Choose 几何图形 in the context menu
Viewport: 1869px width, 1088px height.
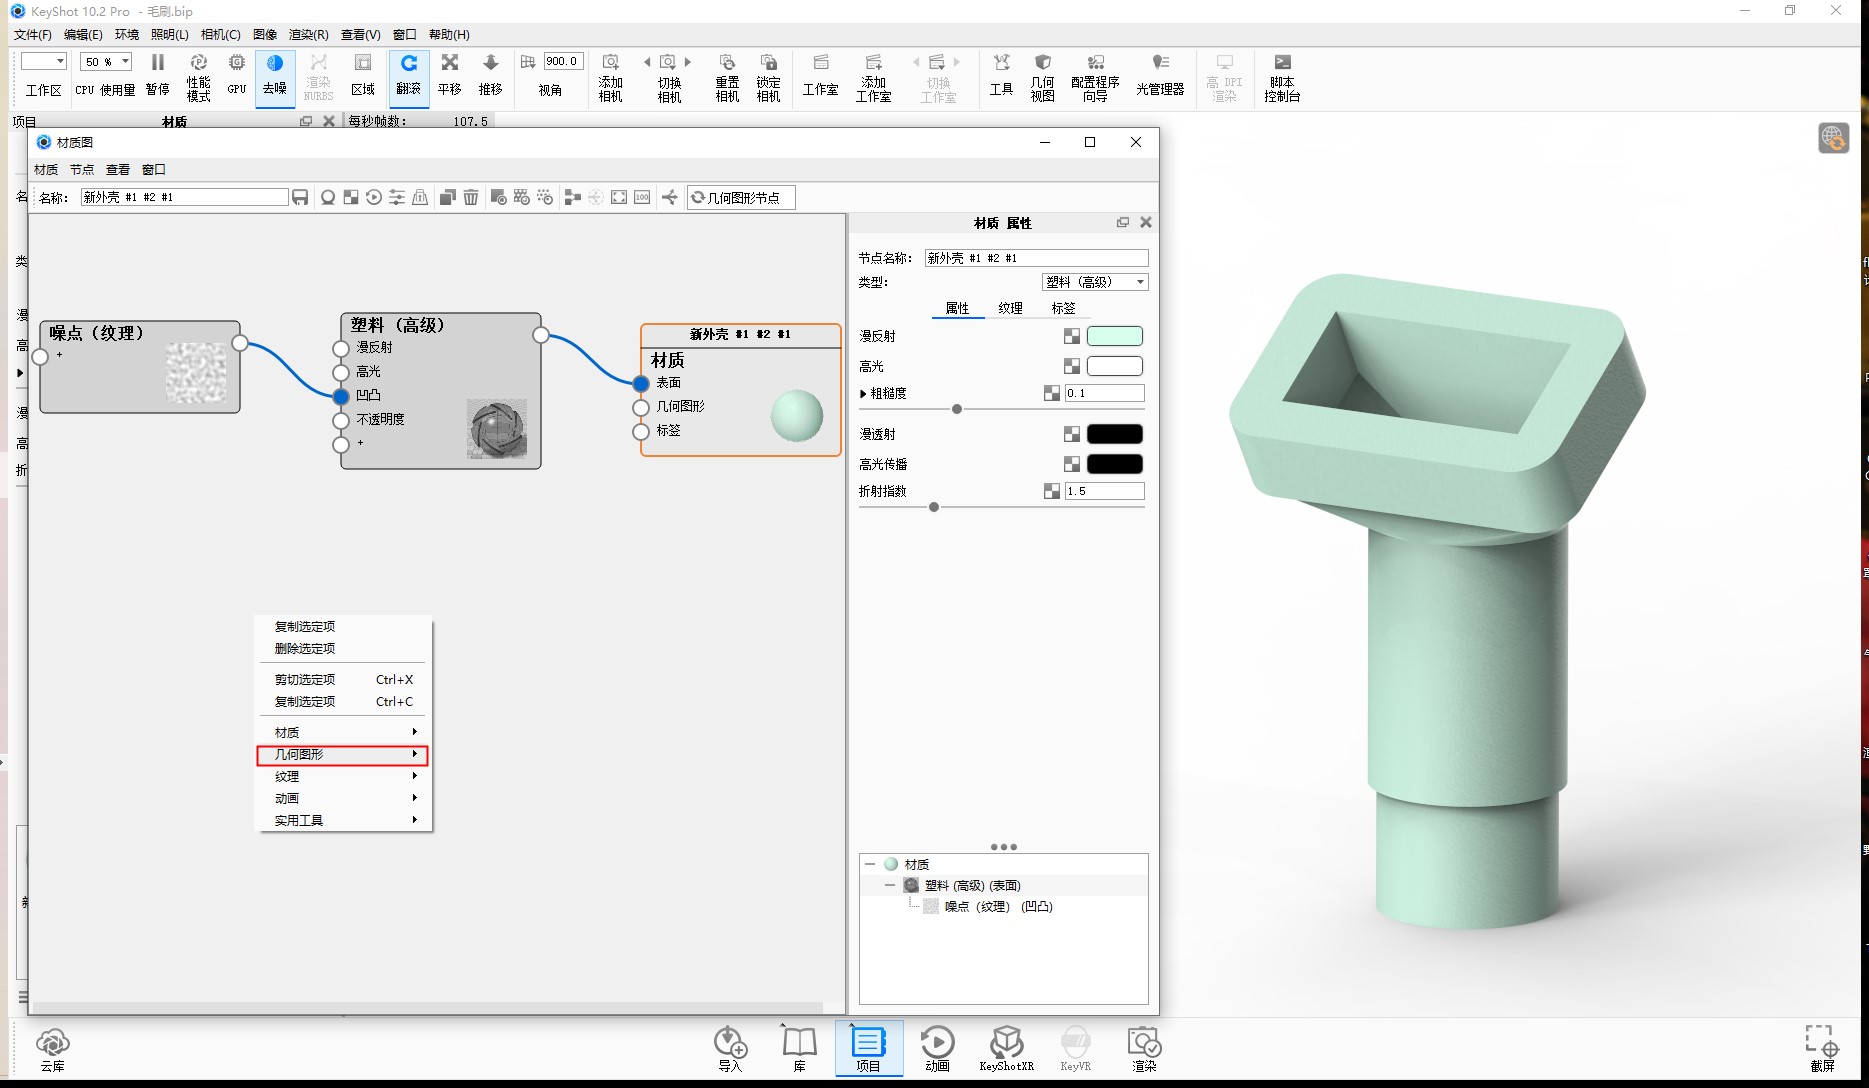(342, 754)
